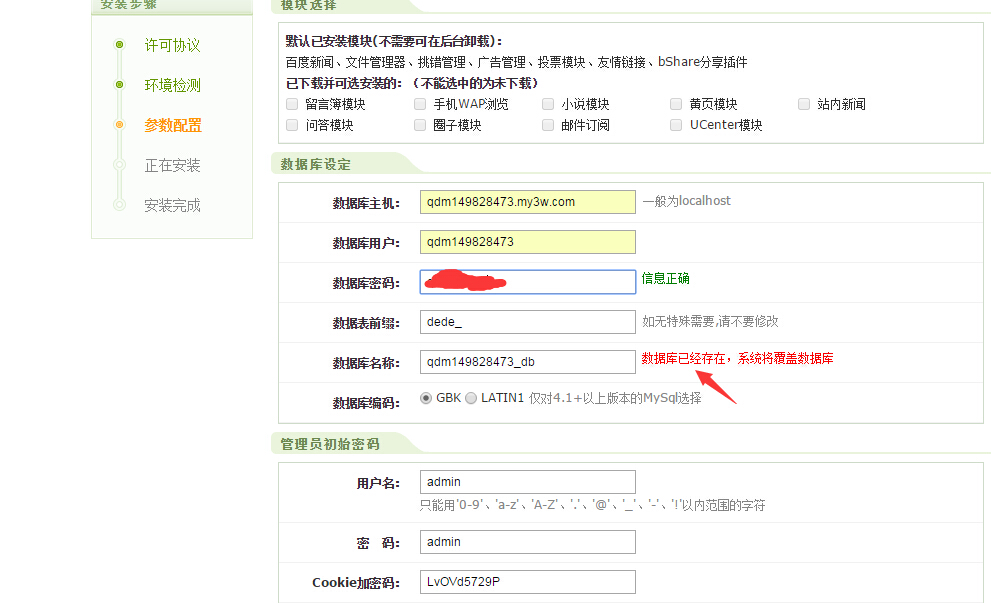Tick the 小说模块 checkbox

pos(548,104)
